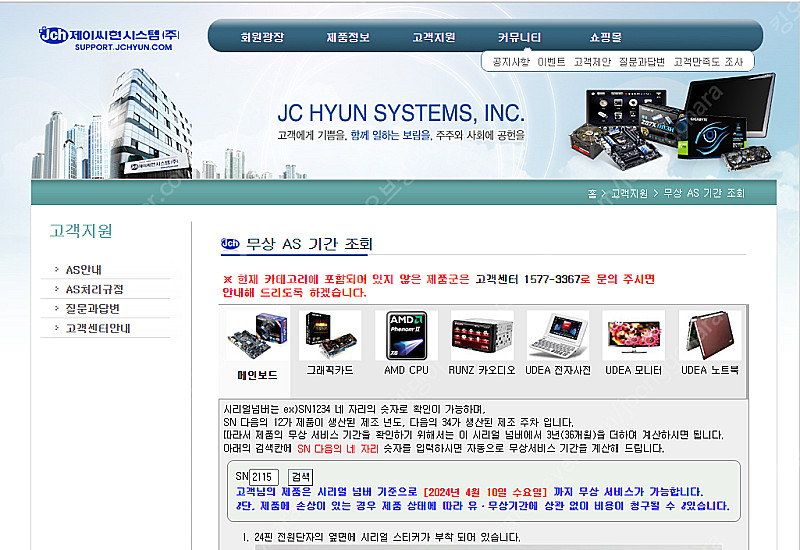Click the JC HYUN SYSTEMS, INC. banner text

[401, 113]
